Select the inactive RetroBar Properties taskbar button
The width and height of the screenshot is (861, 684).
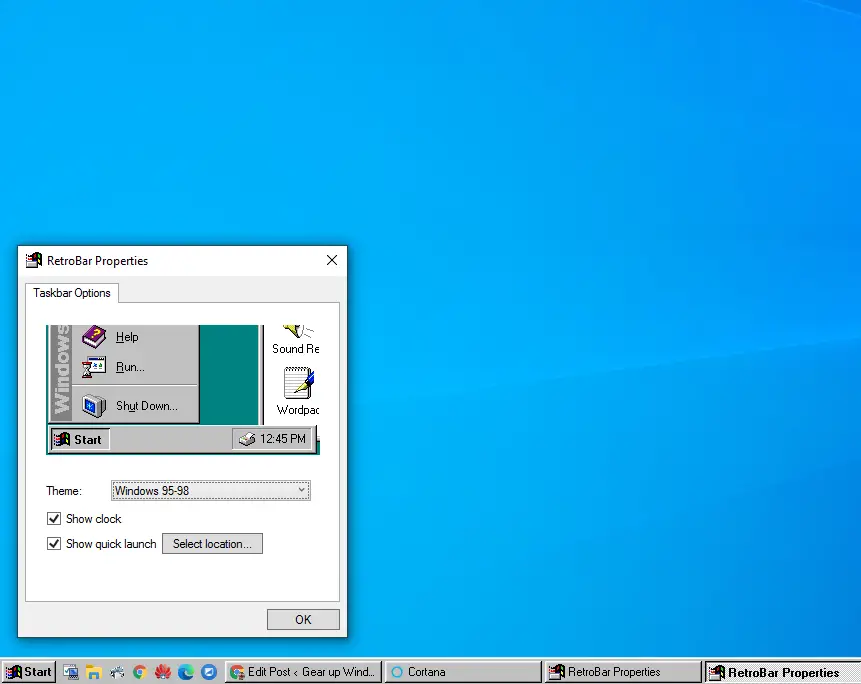[x=623, y=672]
